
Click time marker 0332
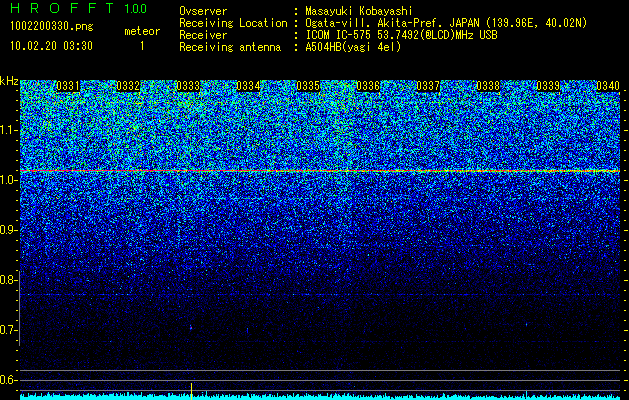point(128,86)
